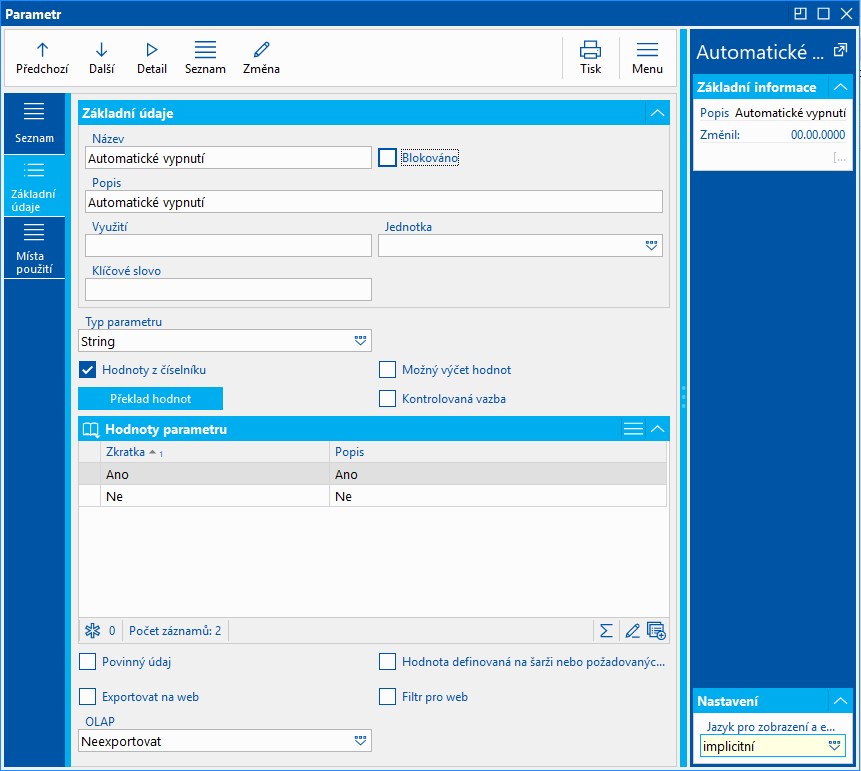The image size is (861, 771).
Task: Click in the Využití input field
Action: tap(228, 245)
